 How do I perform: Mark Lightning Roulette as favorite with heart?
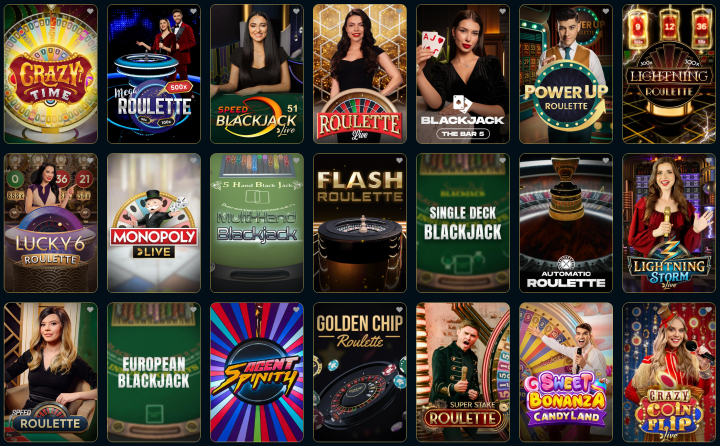click(x=709, y=11)
